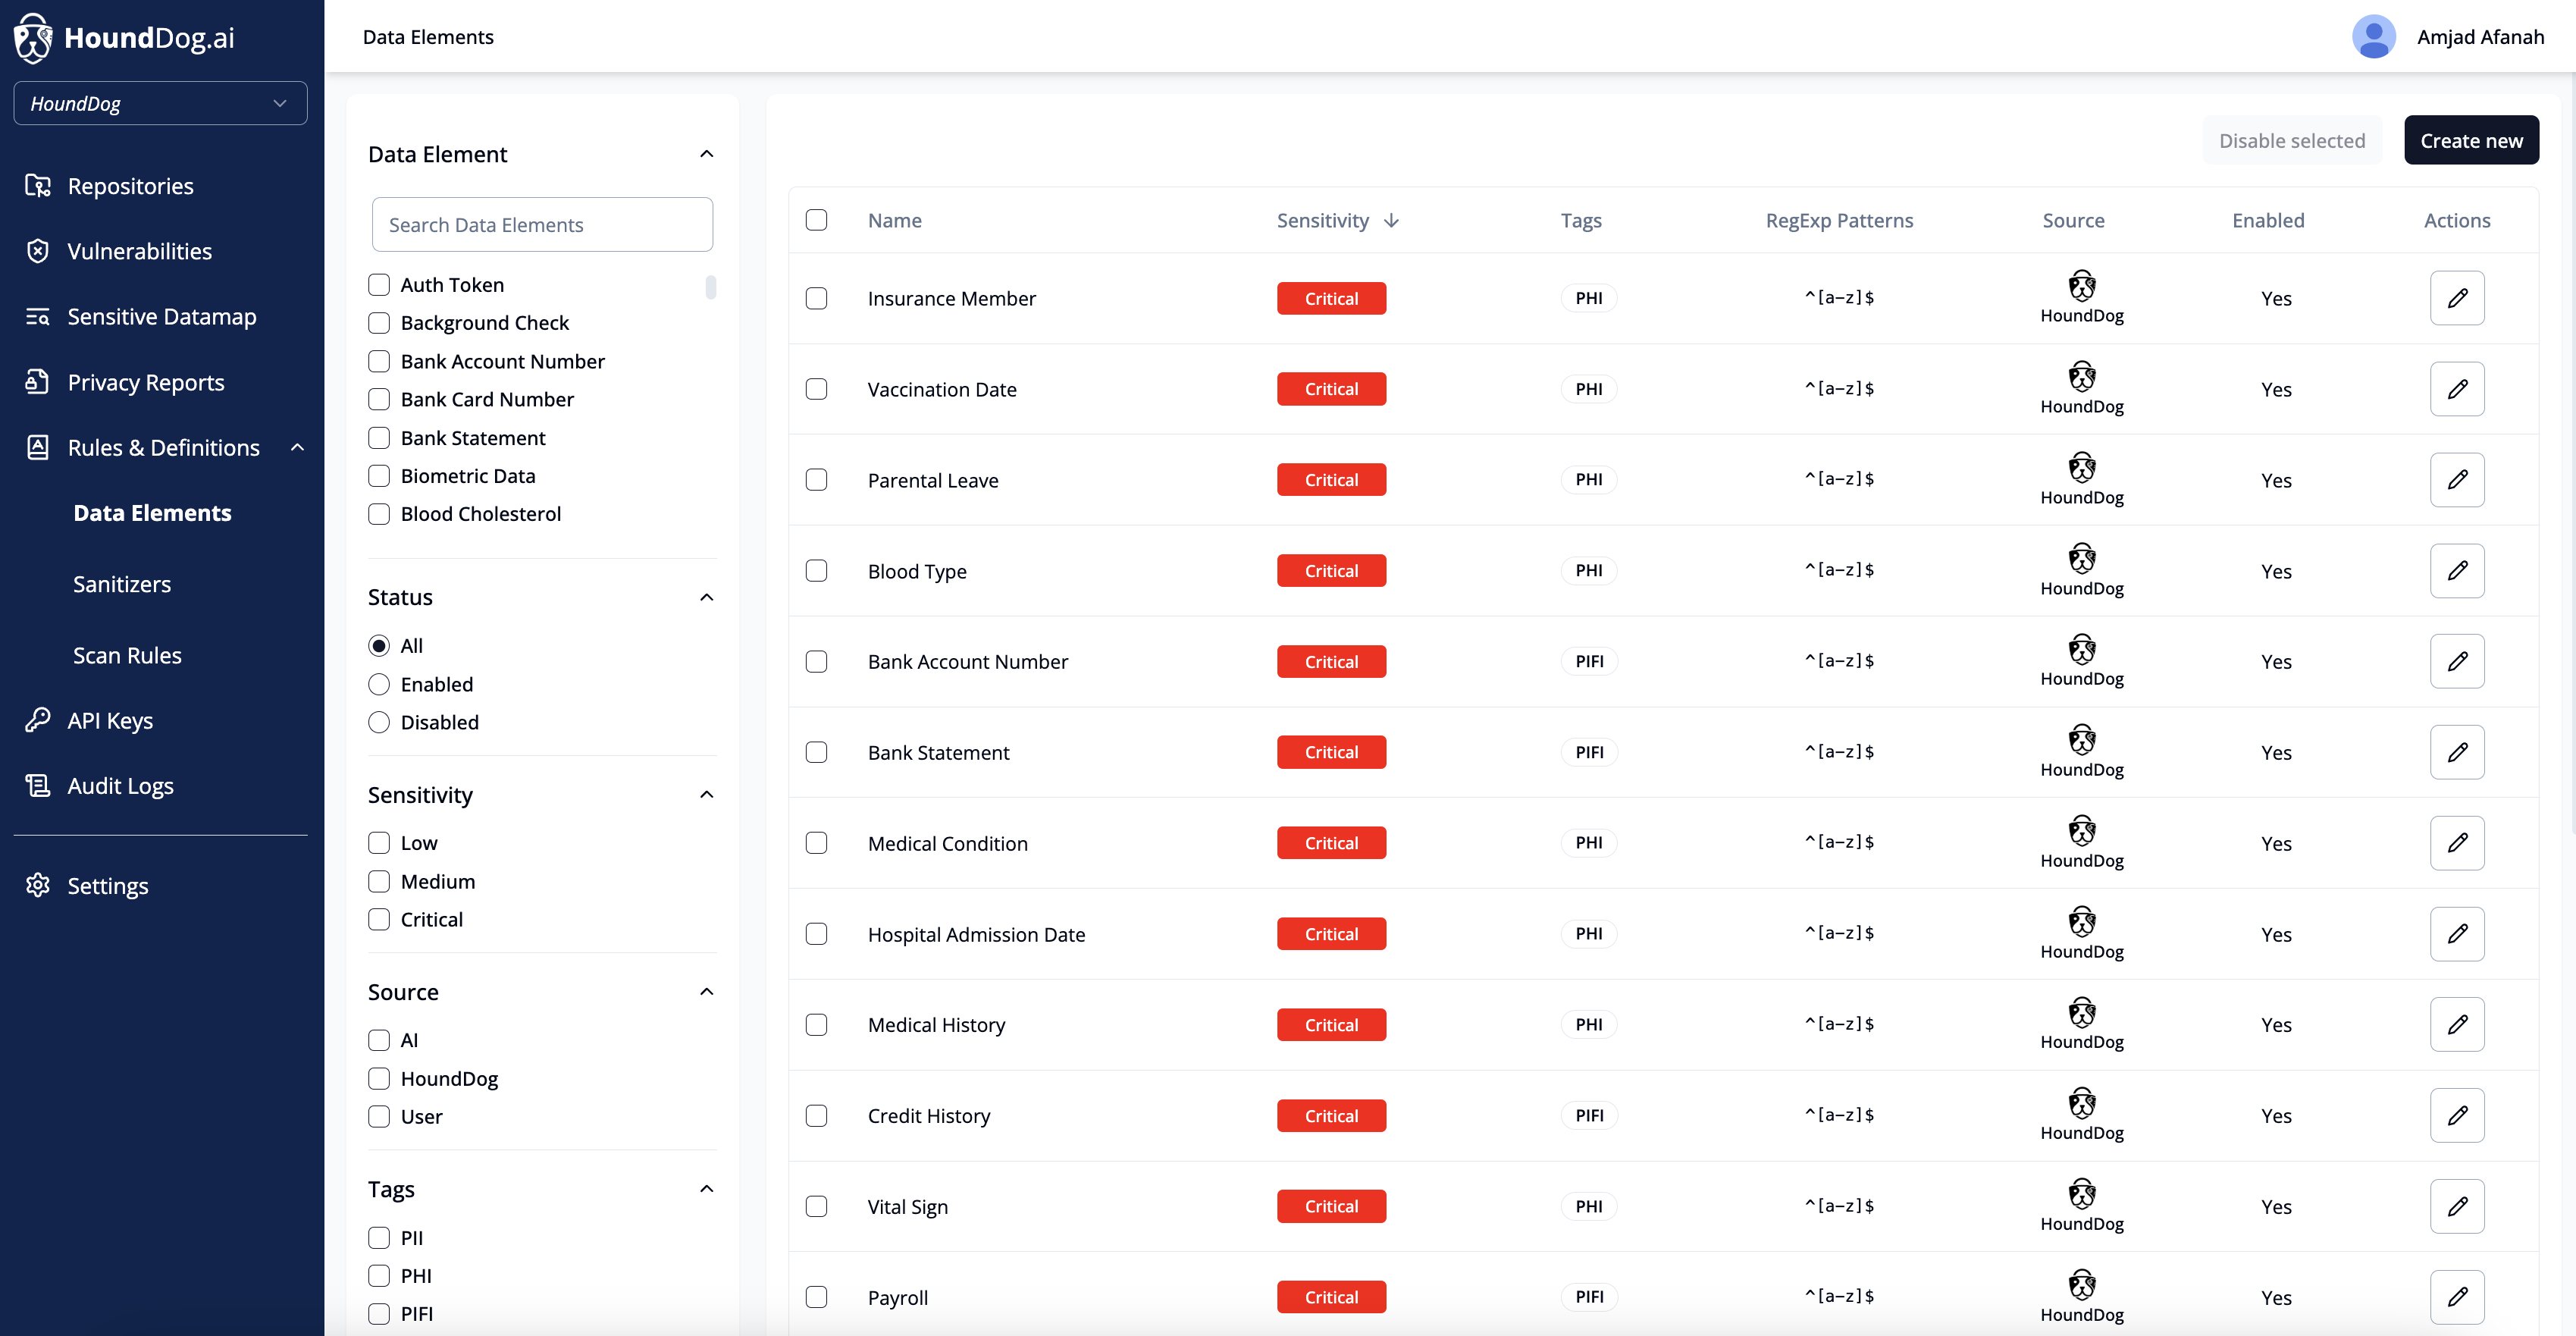
Task: Edit the Payroll row
Action: coord(2457,1297)
